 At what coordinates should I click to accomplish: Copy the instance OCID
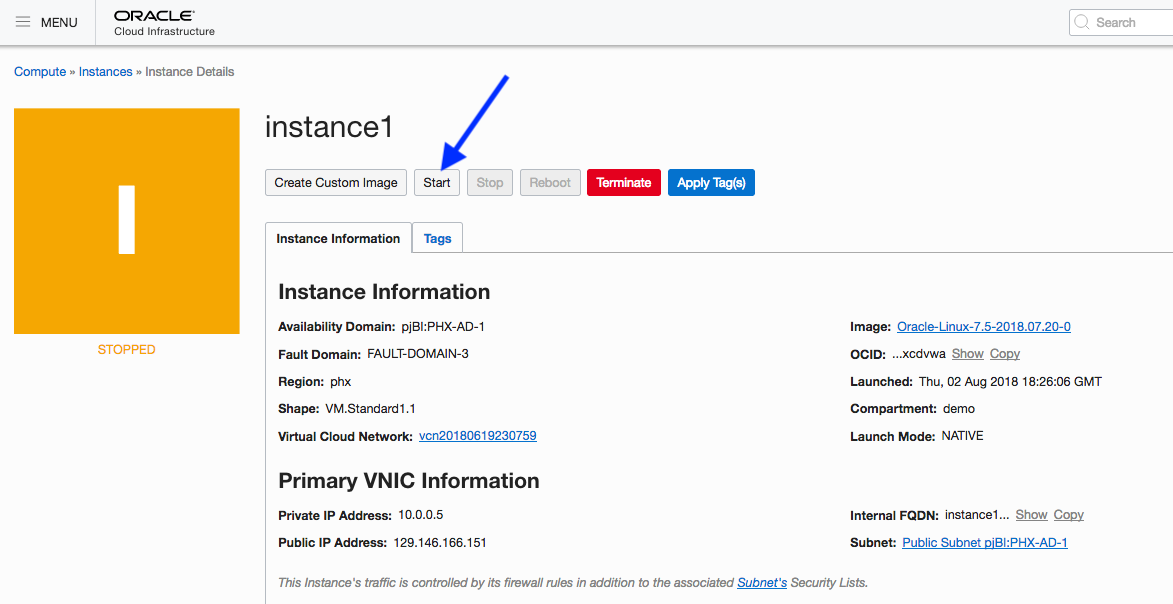[1004, 354]
